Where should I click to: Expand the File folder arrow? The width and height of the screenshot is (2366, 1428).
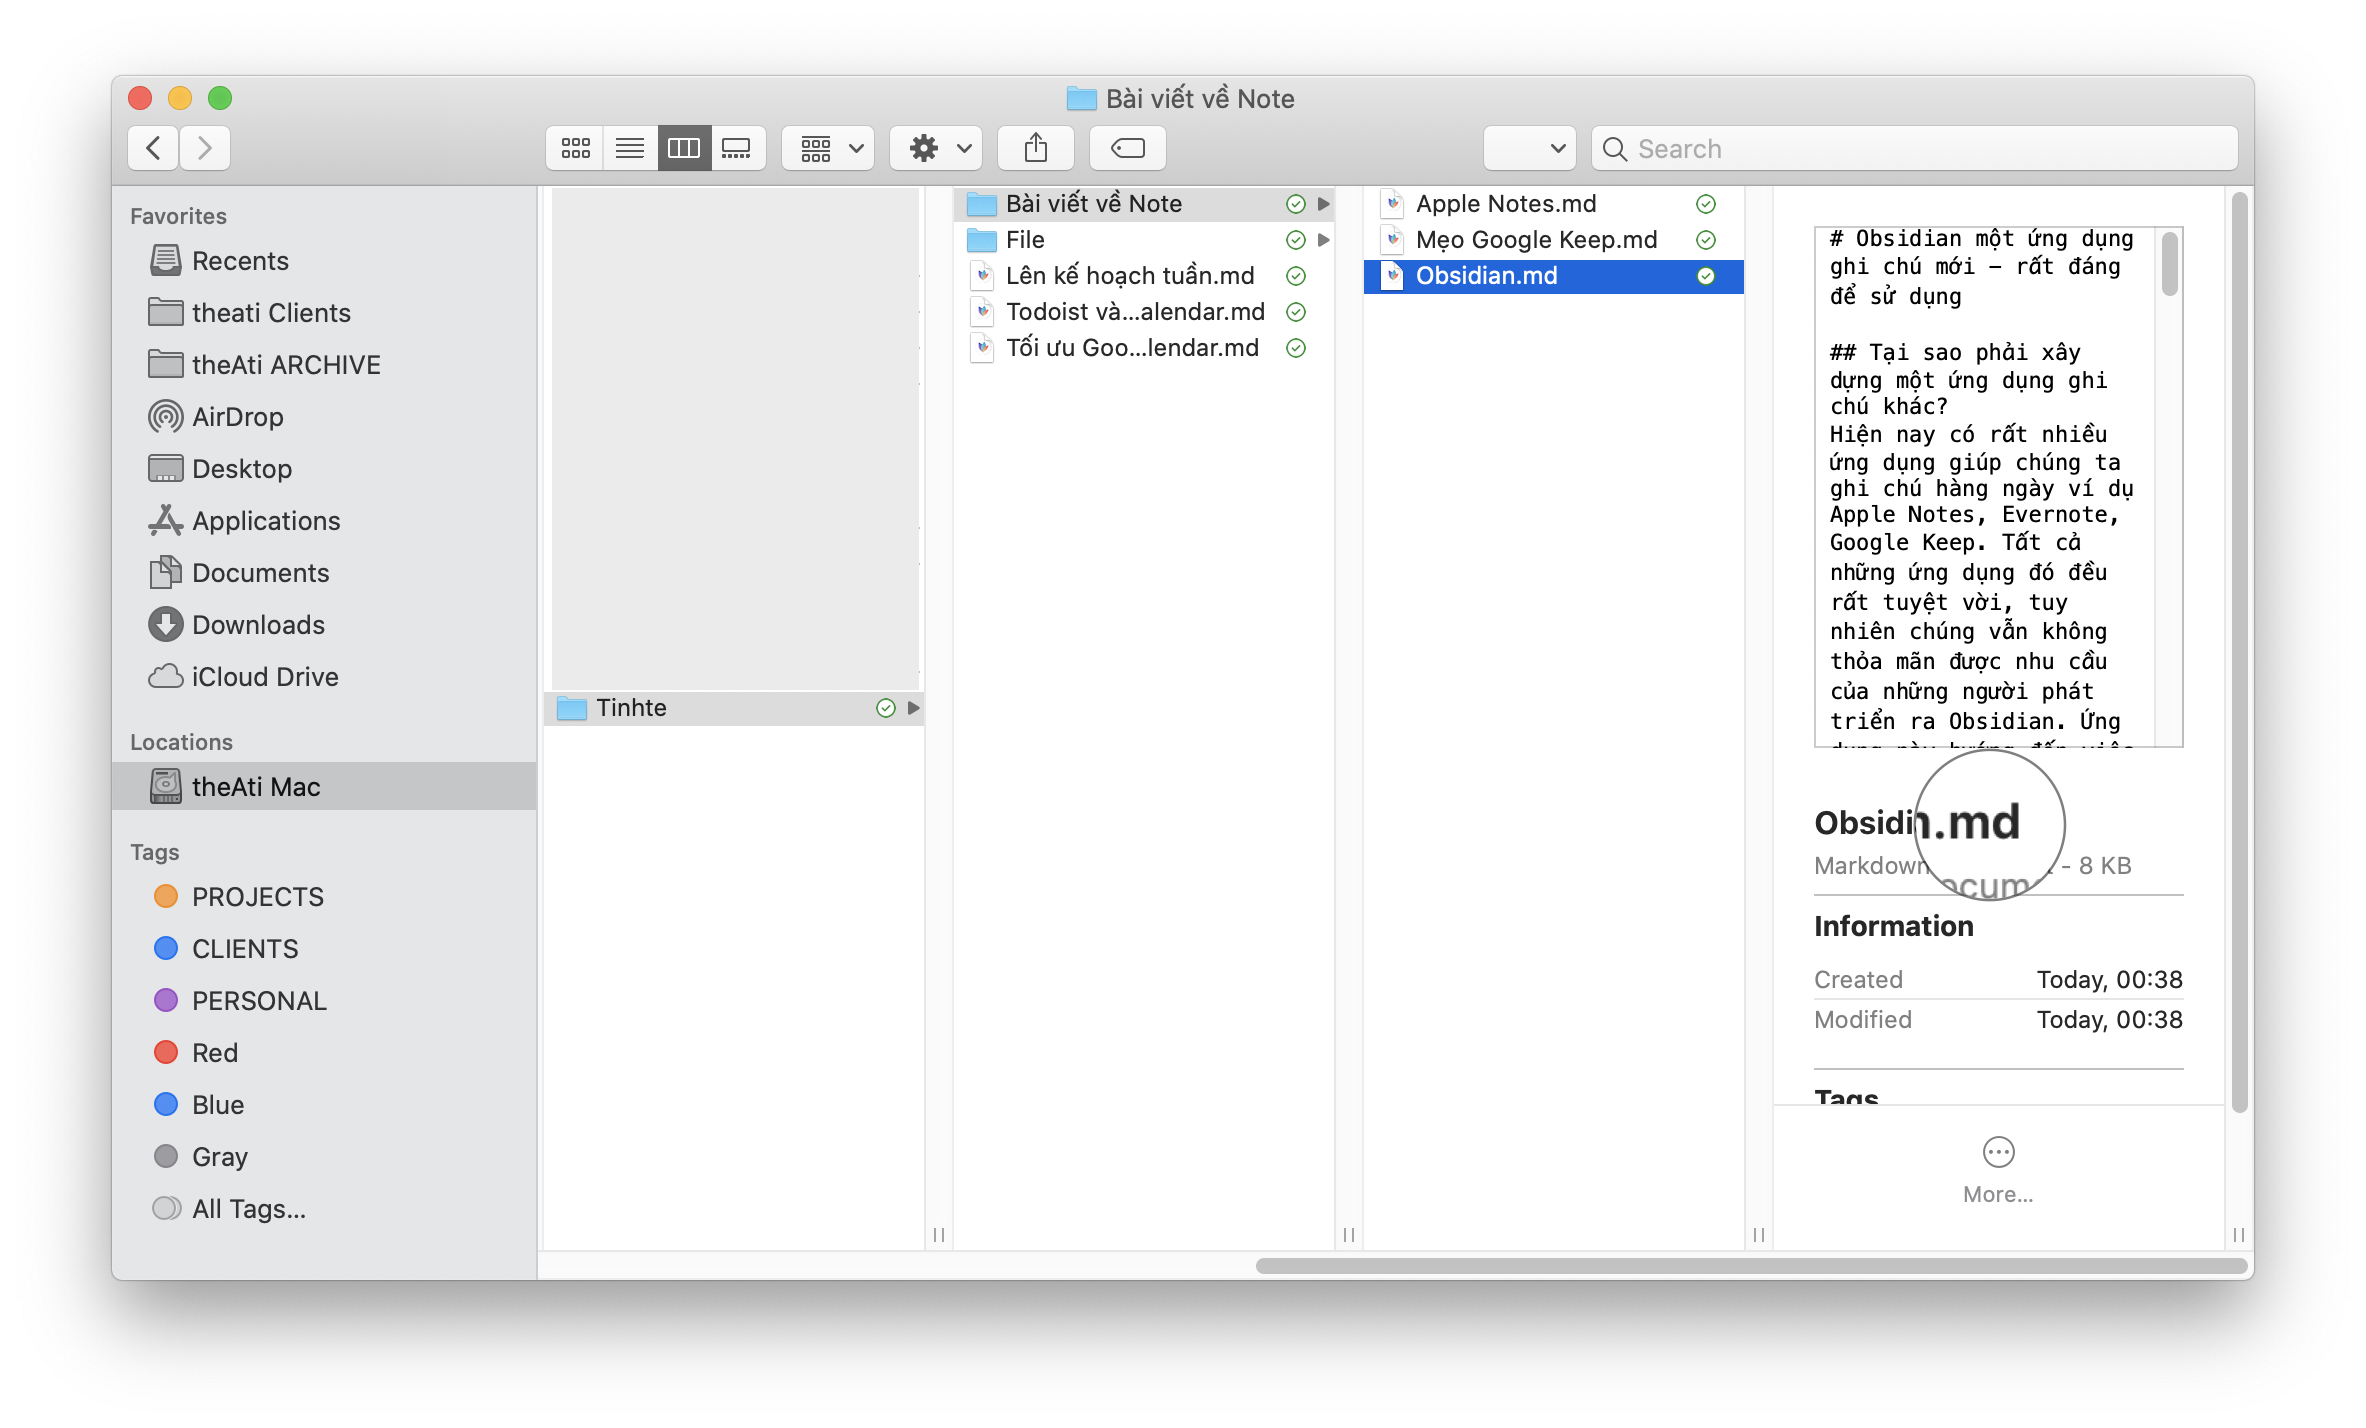coord(1323,240)
